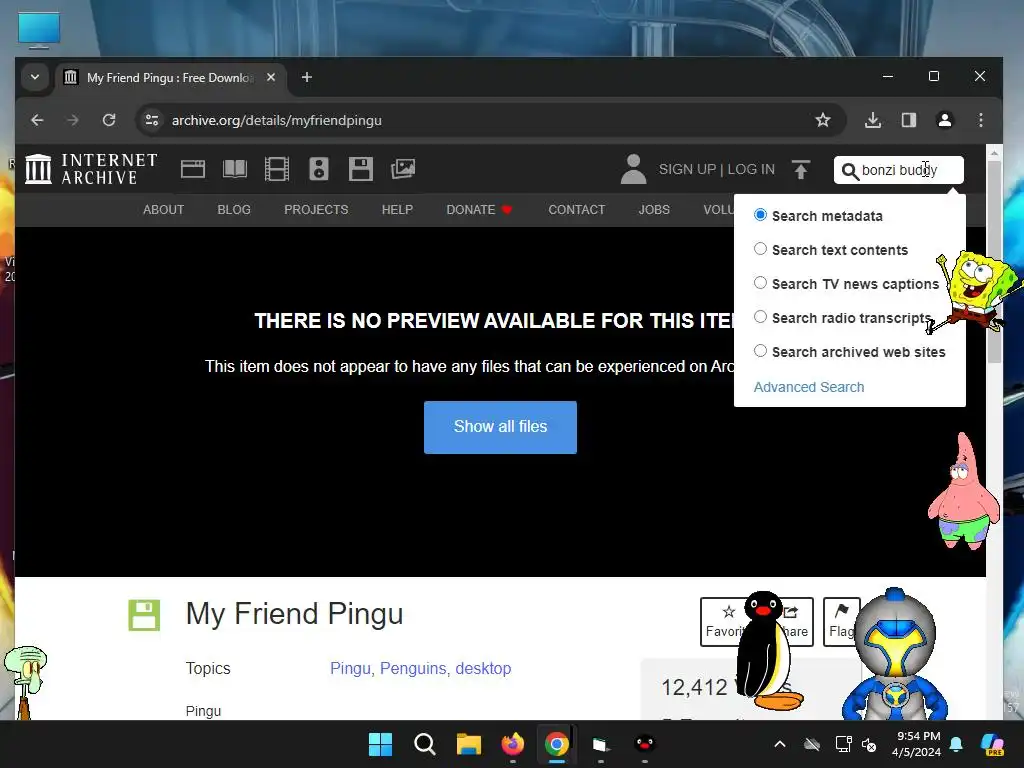Click the Pingu app icon in taskbar
This screenshot has height=768, width=1024.
645,744
